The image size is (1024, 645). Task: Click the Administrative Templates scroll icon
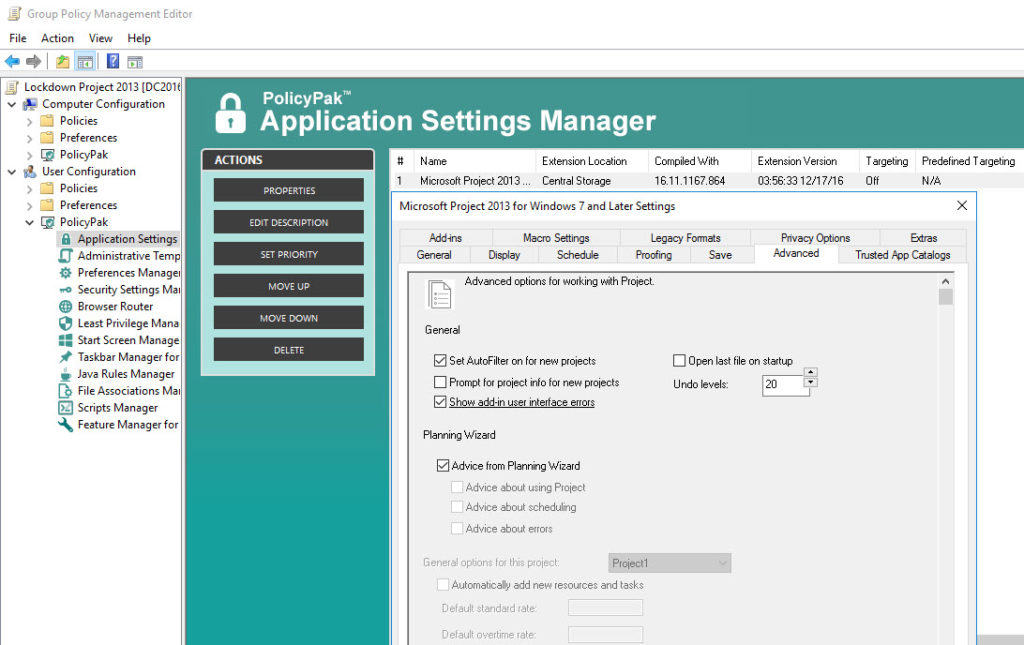[66, 256]
